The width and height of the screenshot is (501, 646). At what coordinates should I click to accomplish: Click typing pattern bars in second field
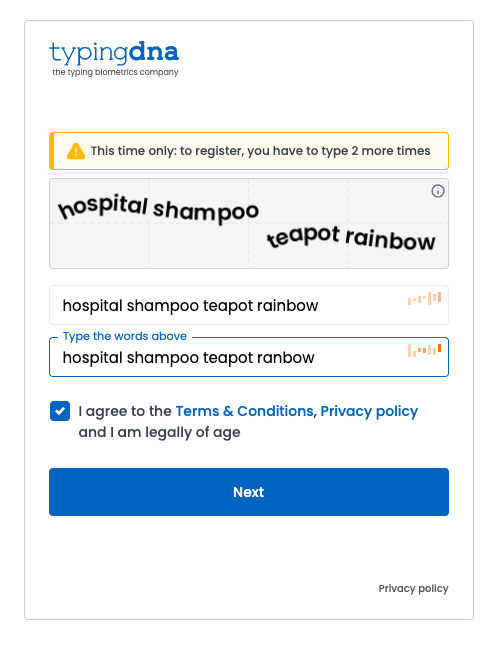pyautogui.click(x=424, y=350)
